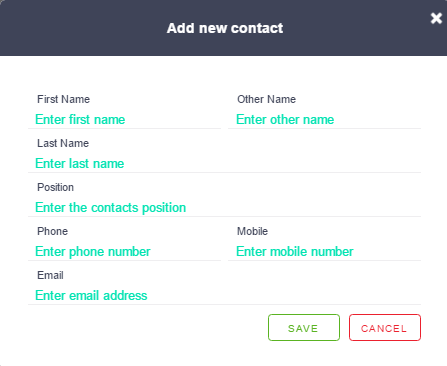Cancel adding the contact
447x366 pixels.
(385, 328)
